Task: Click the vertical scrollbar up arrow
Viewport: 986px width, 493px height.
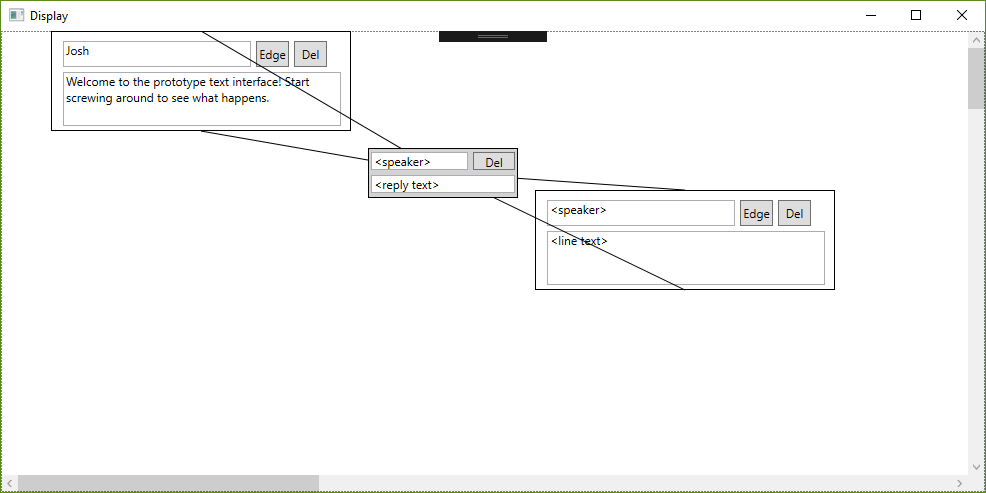Action: point(976,40)
